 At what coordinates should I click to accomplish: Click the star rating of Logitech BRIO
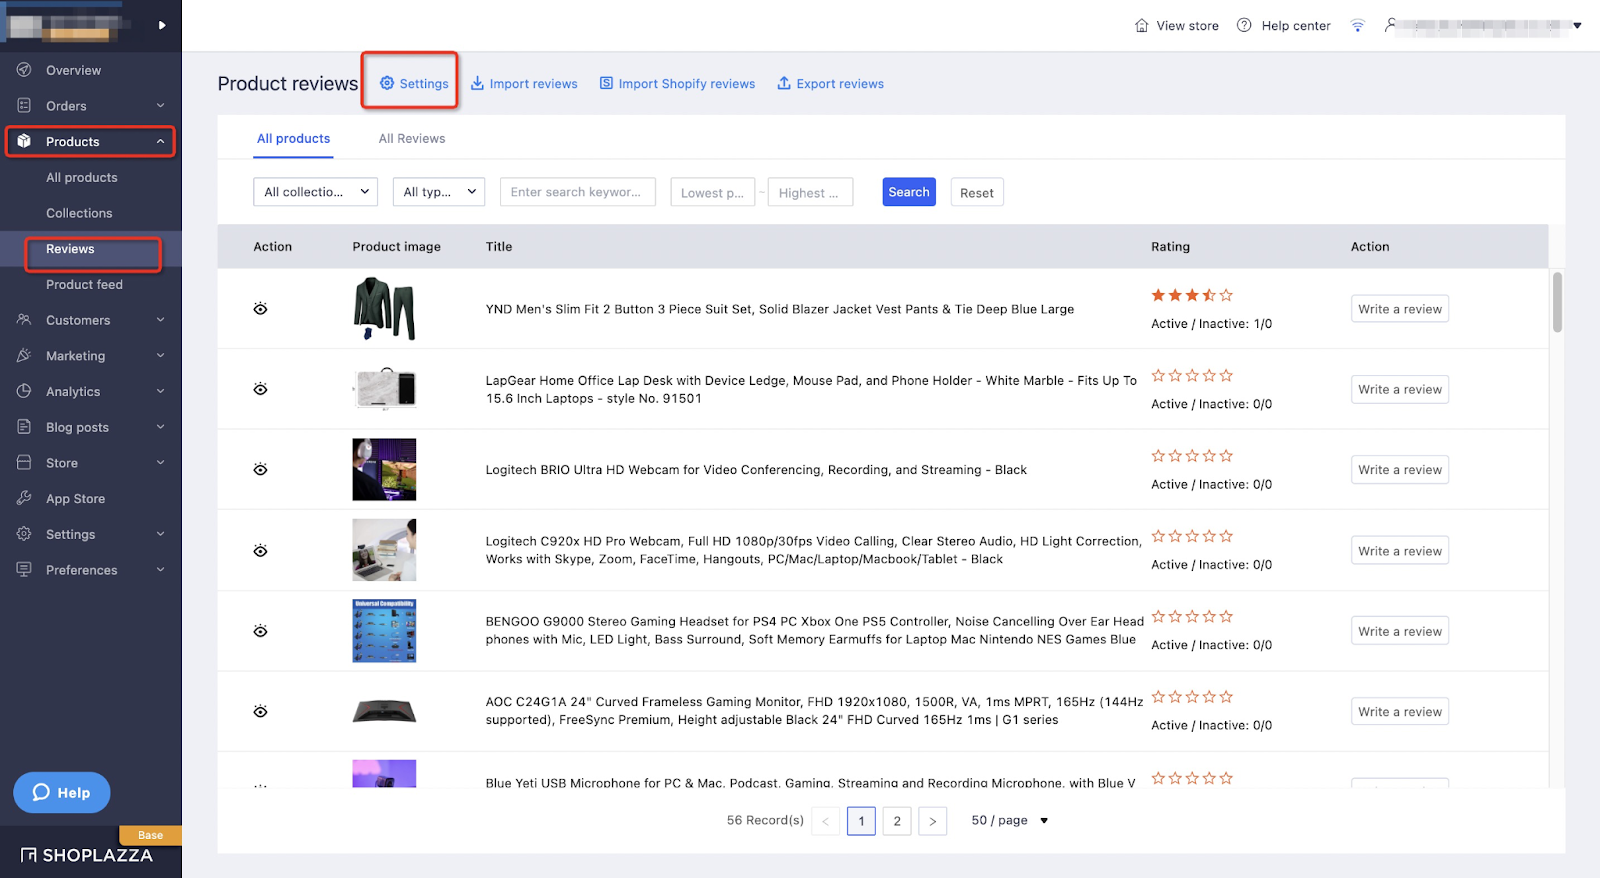[x=1192, y=456]
